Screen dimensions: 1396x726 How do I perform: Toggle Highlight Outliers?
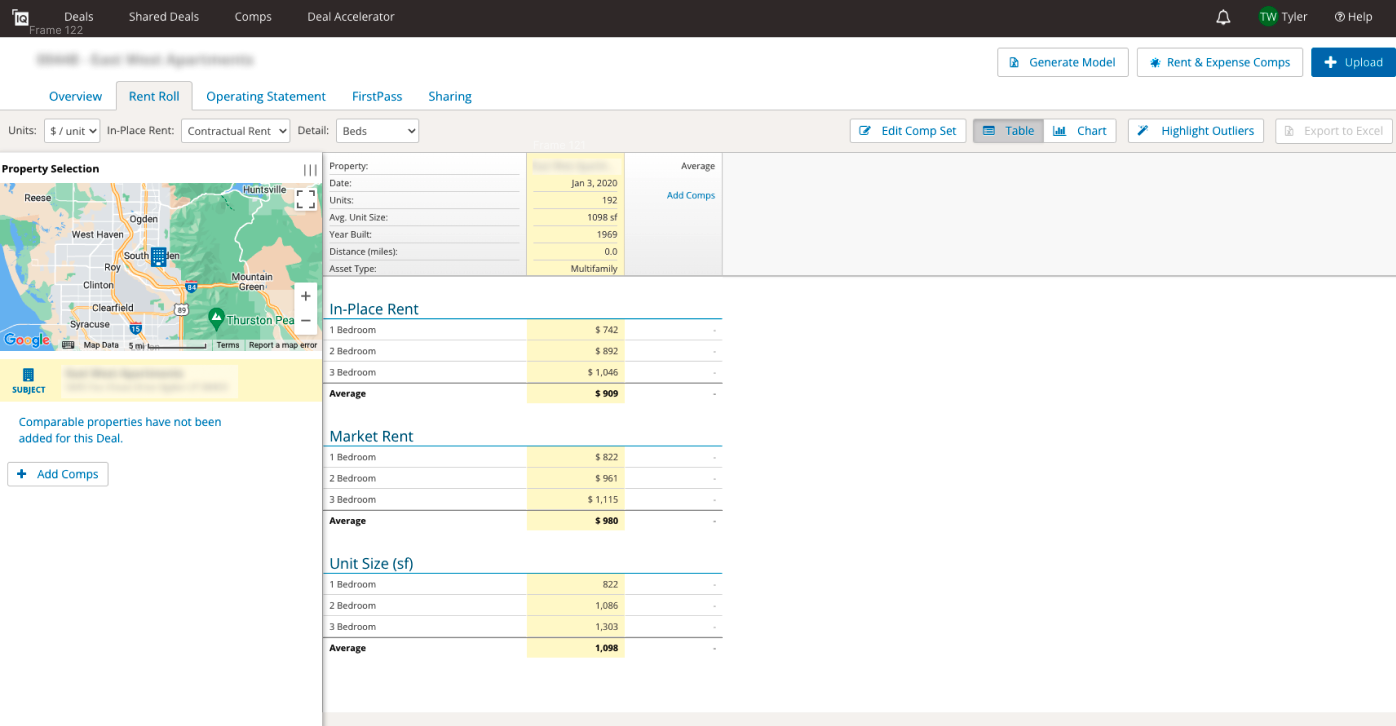pyautogui.click(x=1196, y=131)
